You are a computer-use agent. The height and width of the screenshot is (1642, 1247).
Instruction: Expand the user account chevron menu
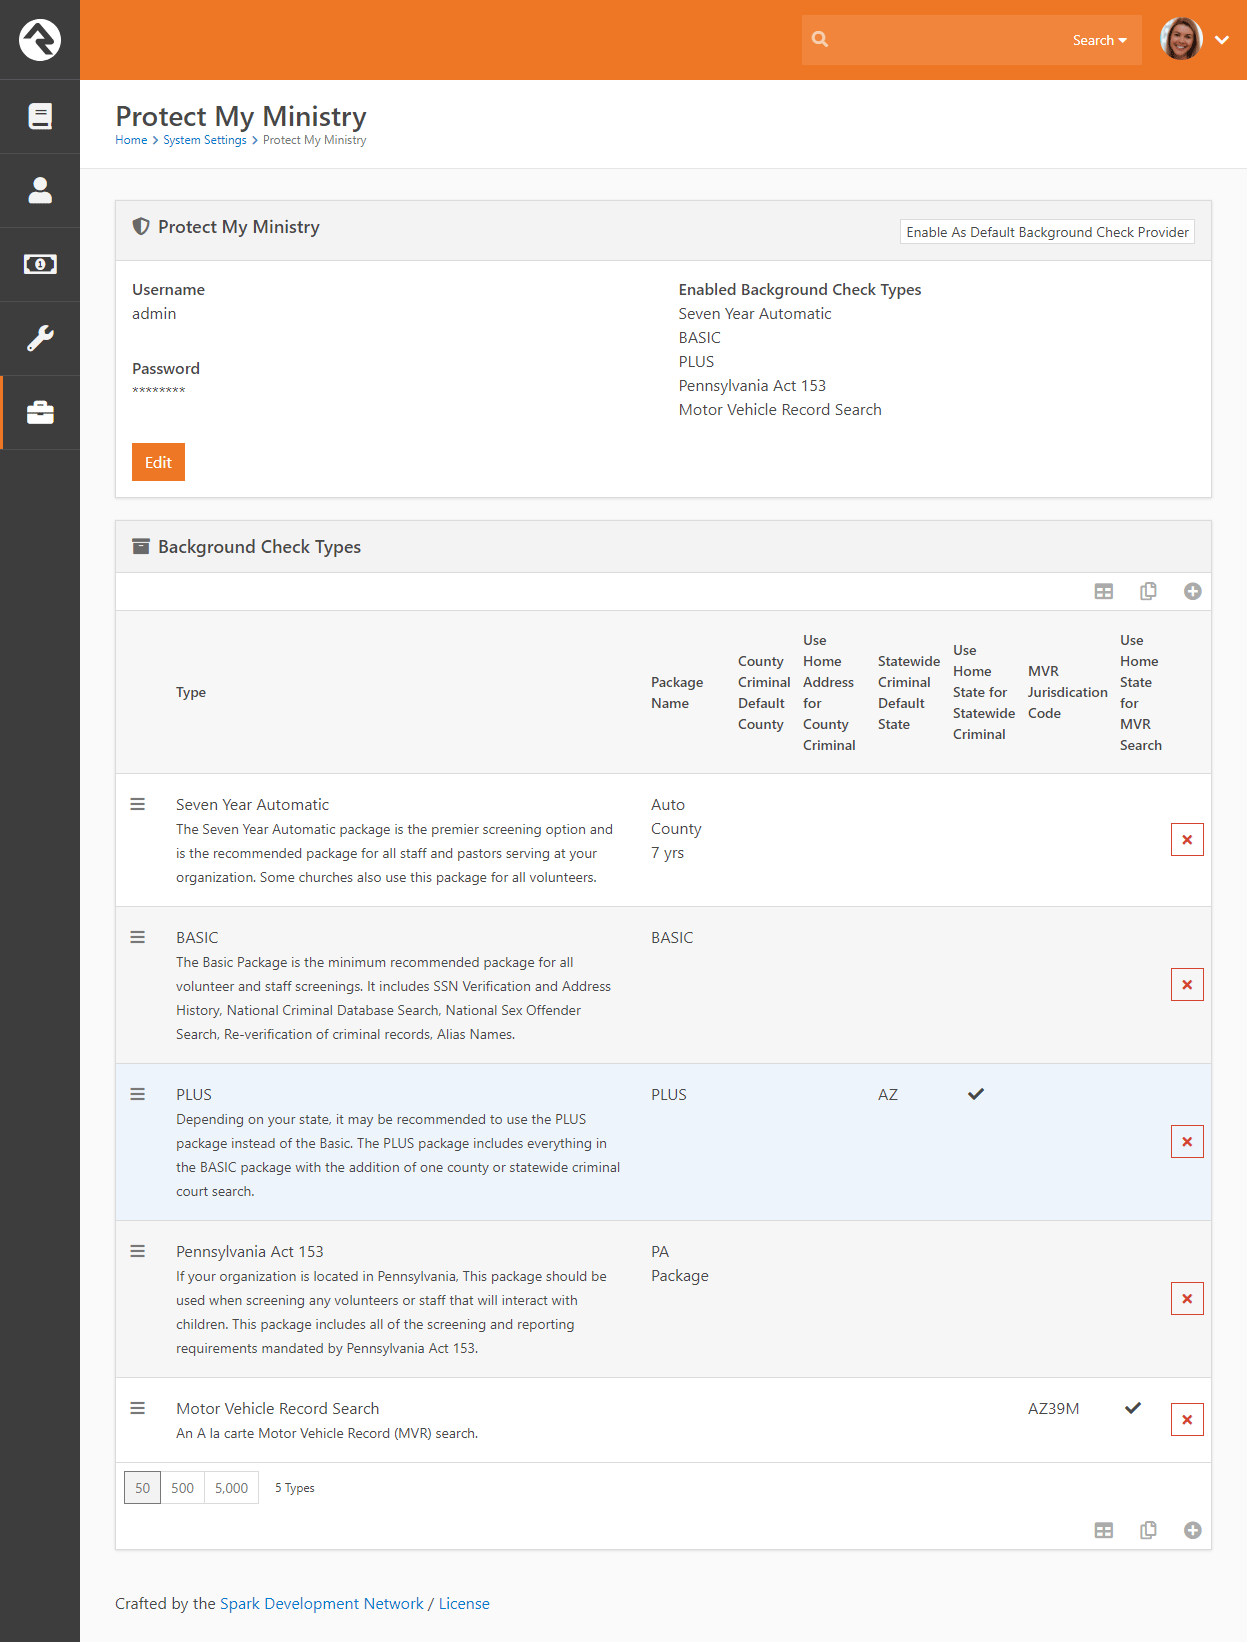coord(1222,40)
